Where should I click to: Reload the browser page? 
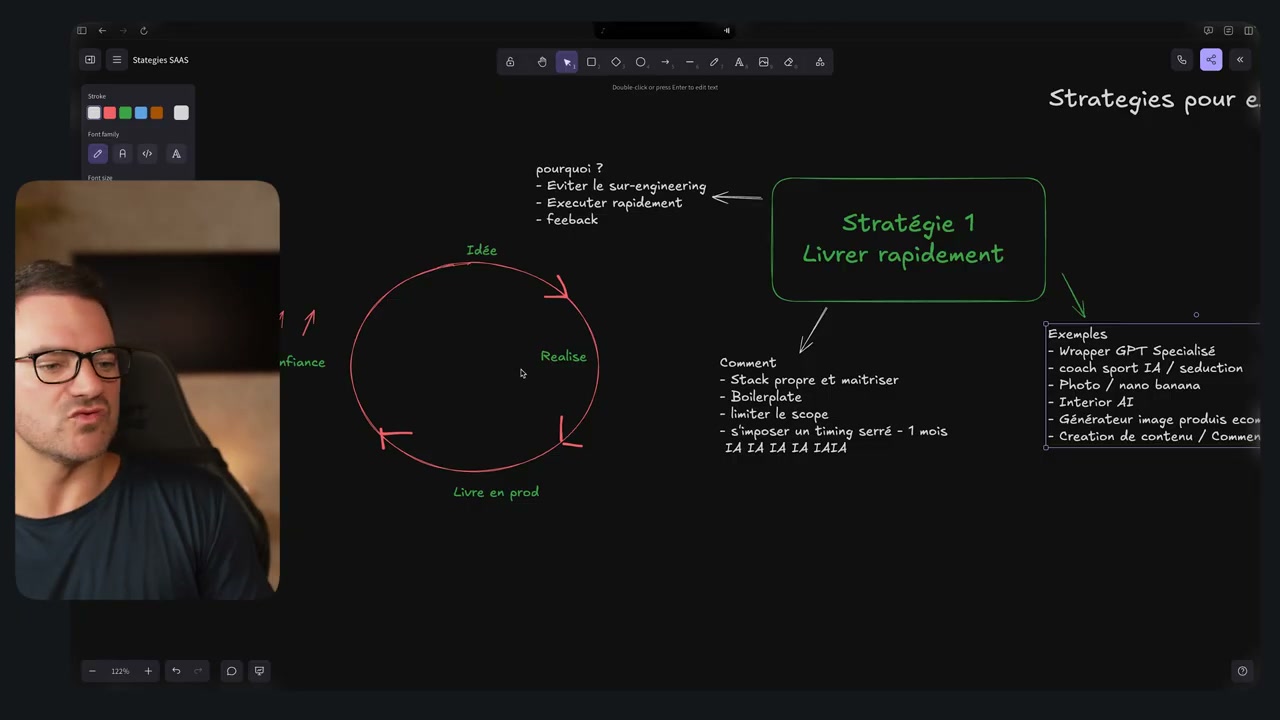144,31
